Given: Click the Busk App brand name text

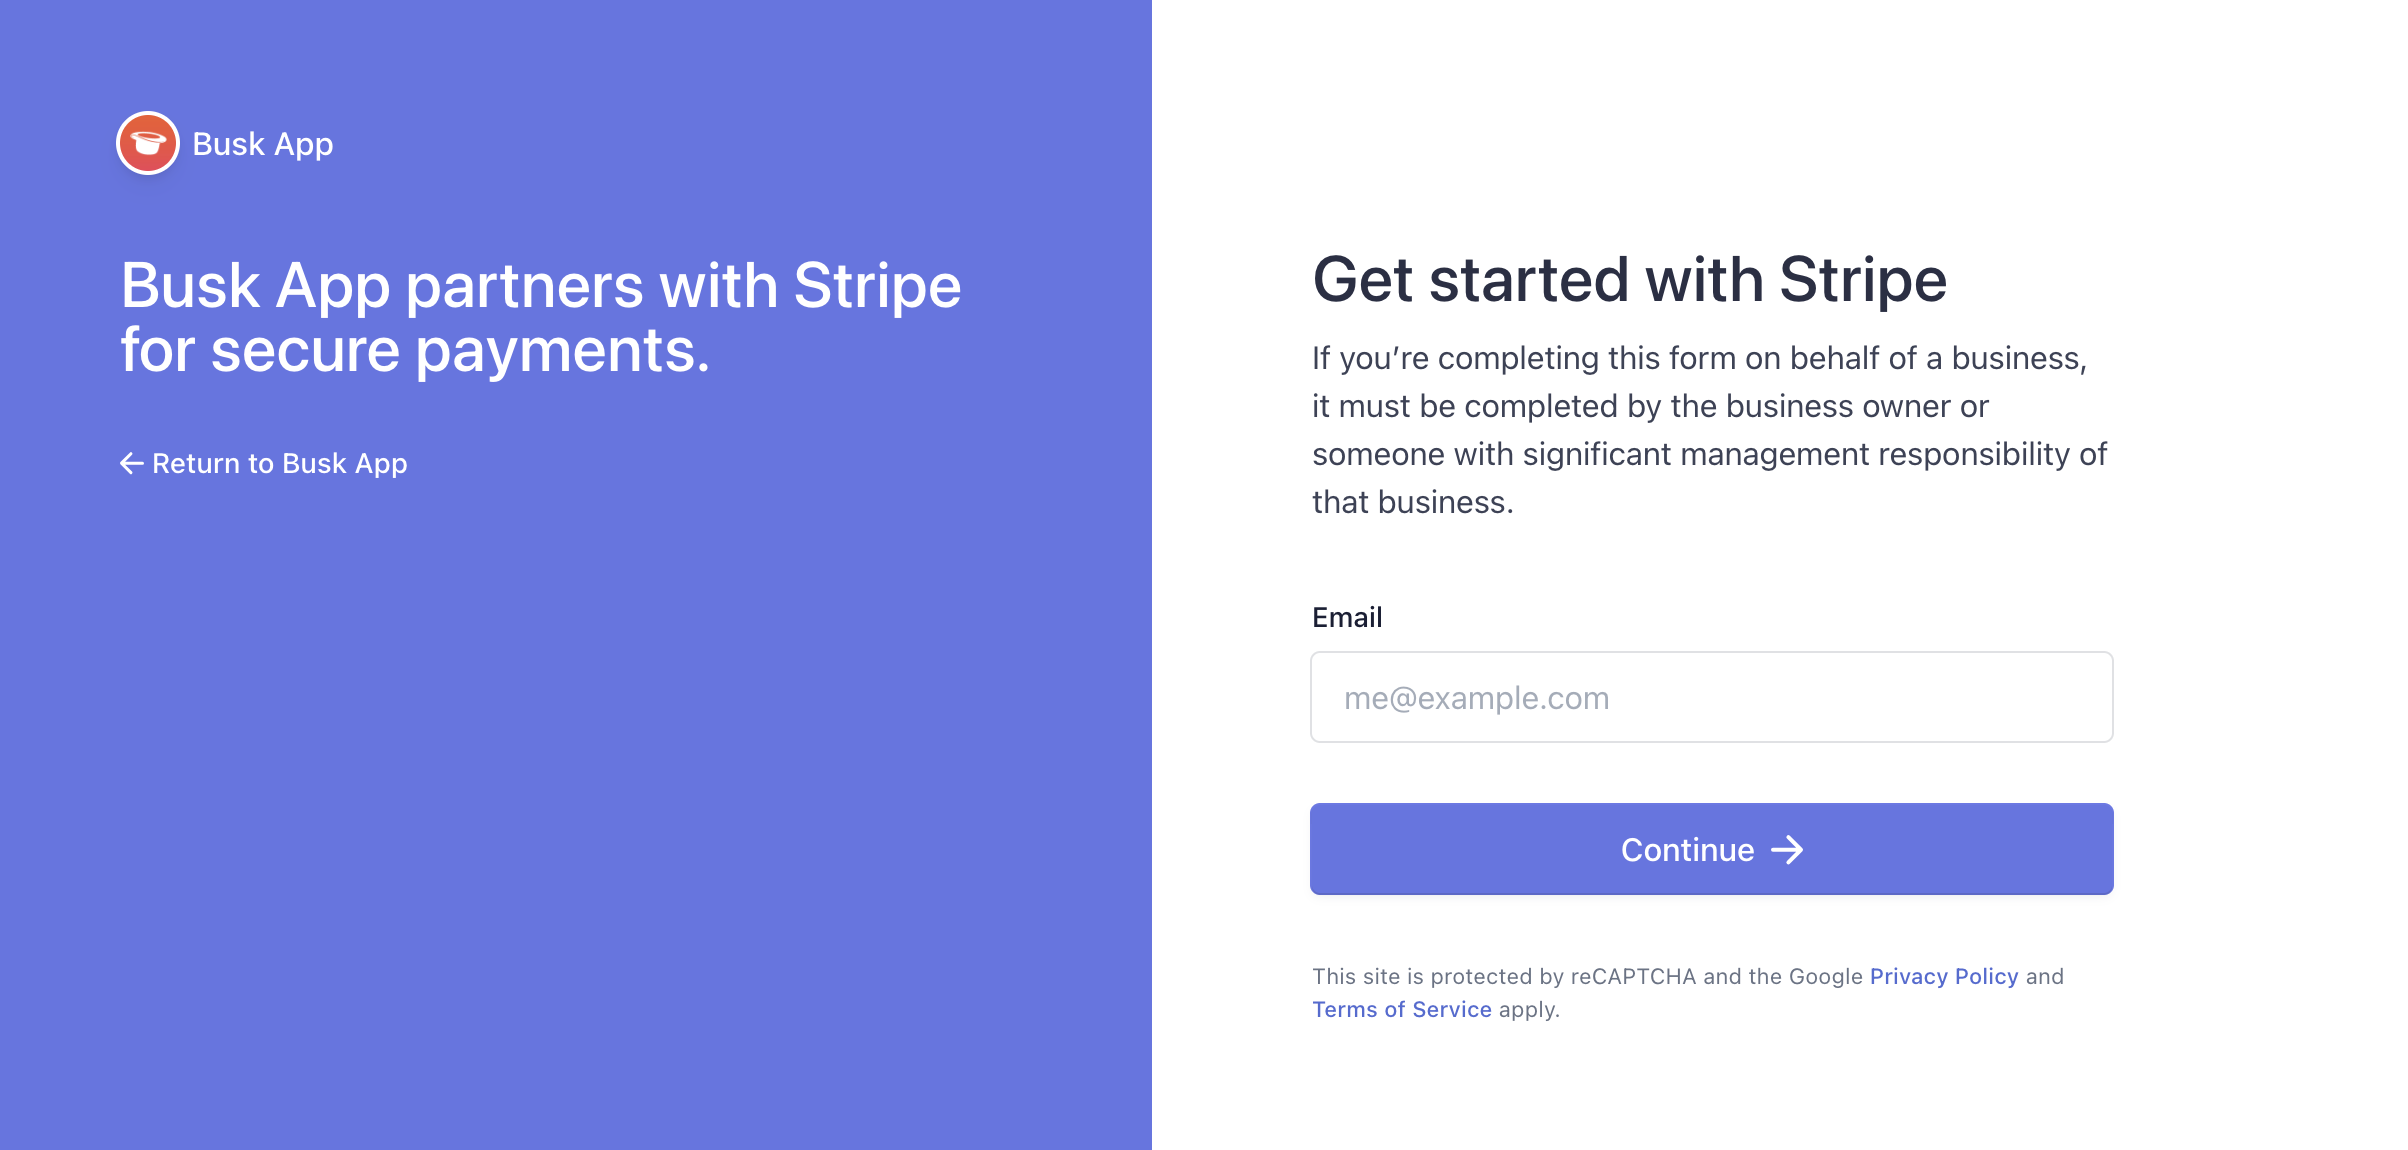Looking at the screenshot, I should [263, 144].
